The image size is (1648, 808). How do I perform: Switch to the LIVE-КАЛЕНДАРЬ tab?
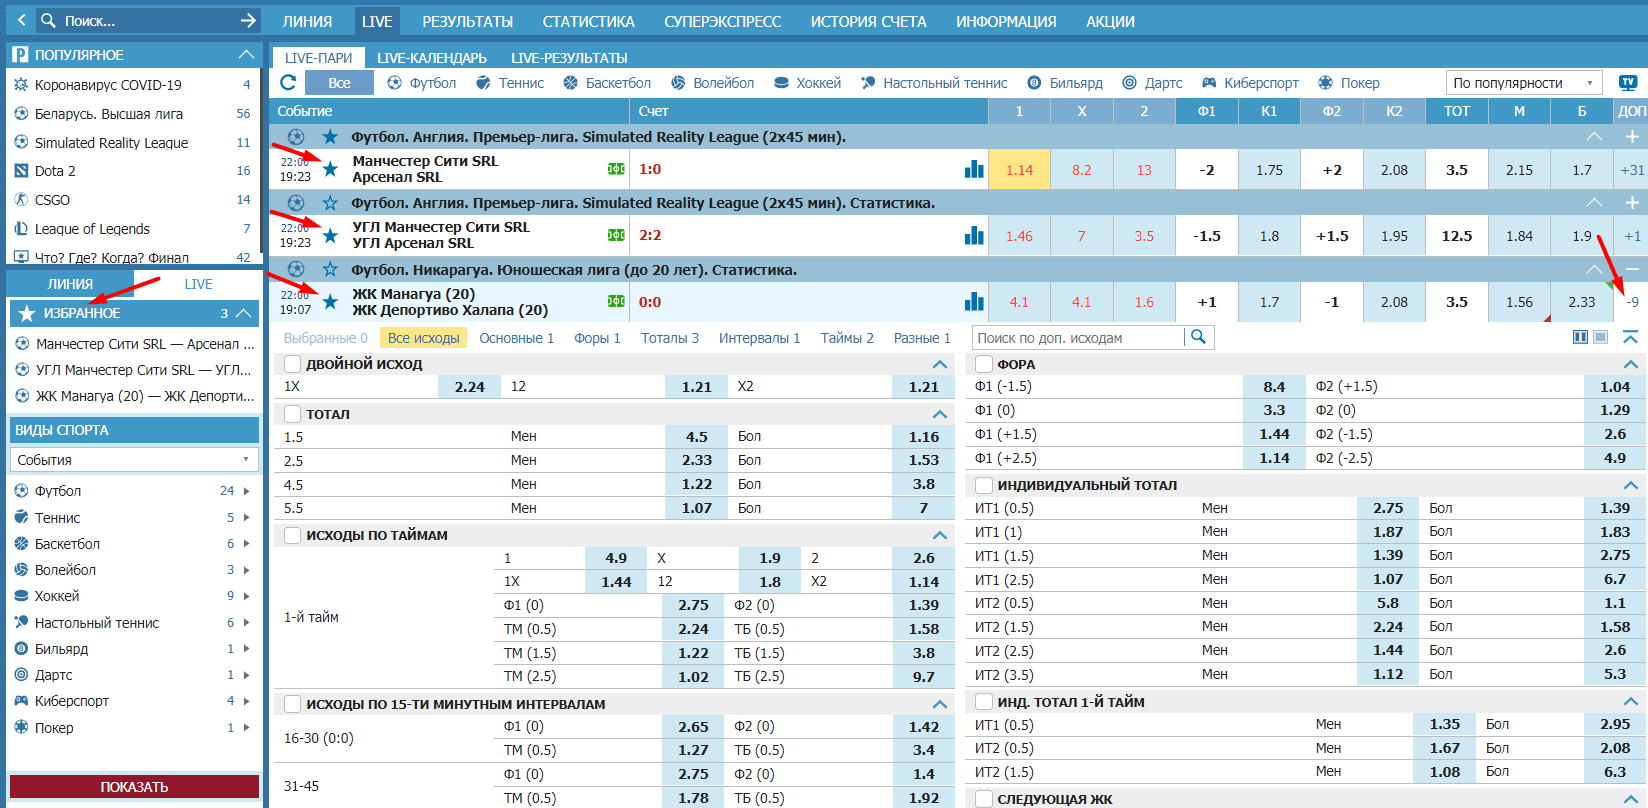[x=432, y=58]
